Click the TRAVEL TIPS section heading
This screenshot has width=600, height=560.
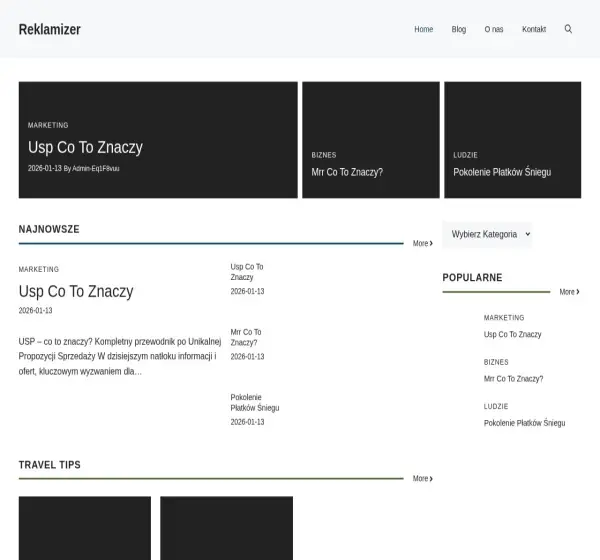click(x=50, y=465)
